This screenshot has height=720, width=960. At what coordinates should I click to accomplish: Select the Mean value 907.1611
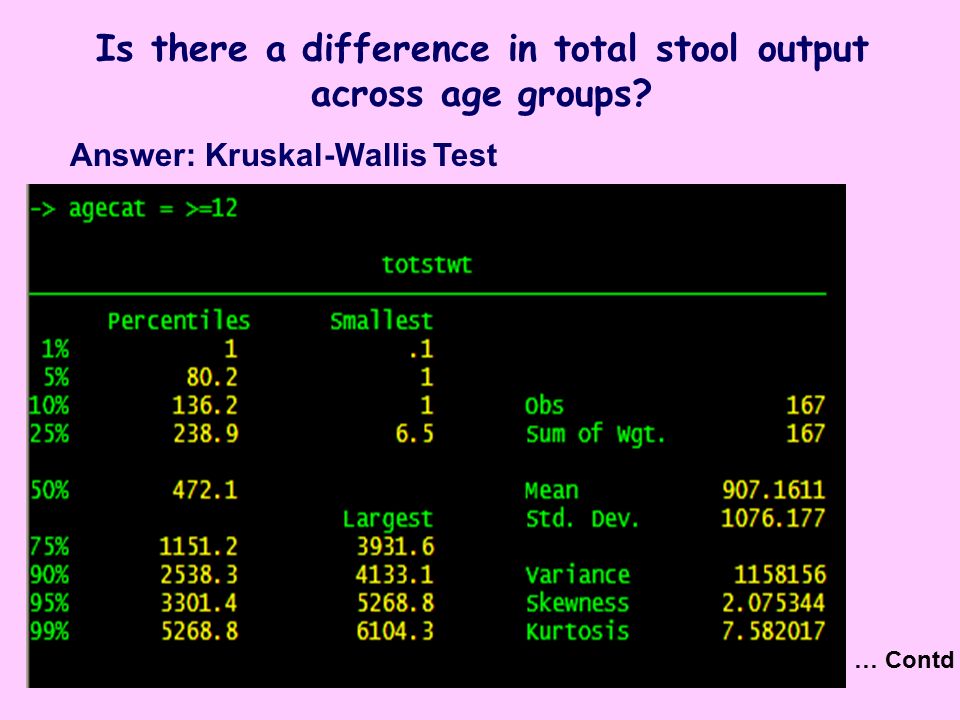click(x=774, y=490)
